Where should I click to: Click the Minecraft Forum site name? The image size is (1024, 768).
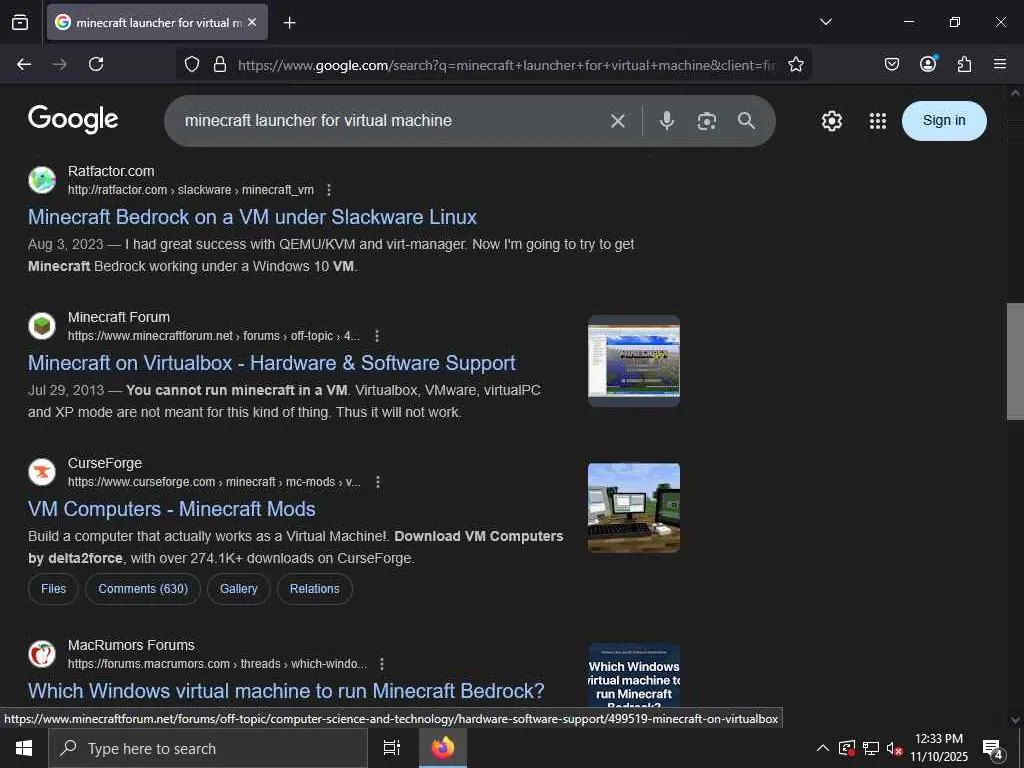click(119, 317)
